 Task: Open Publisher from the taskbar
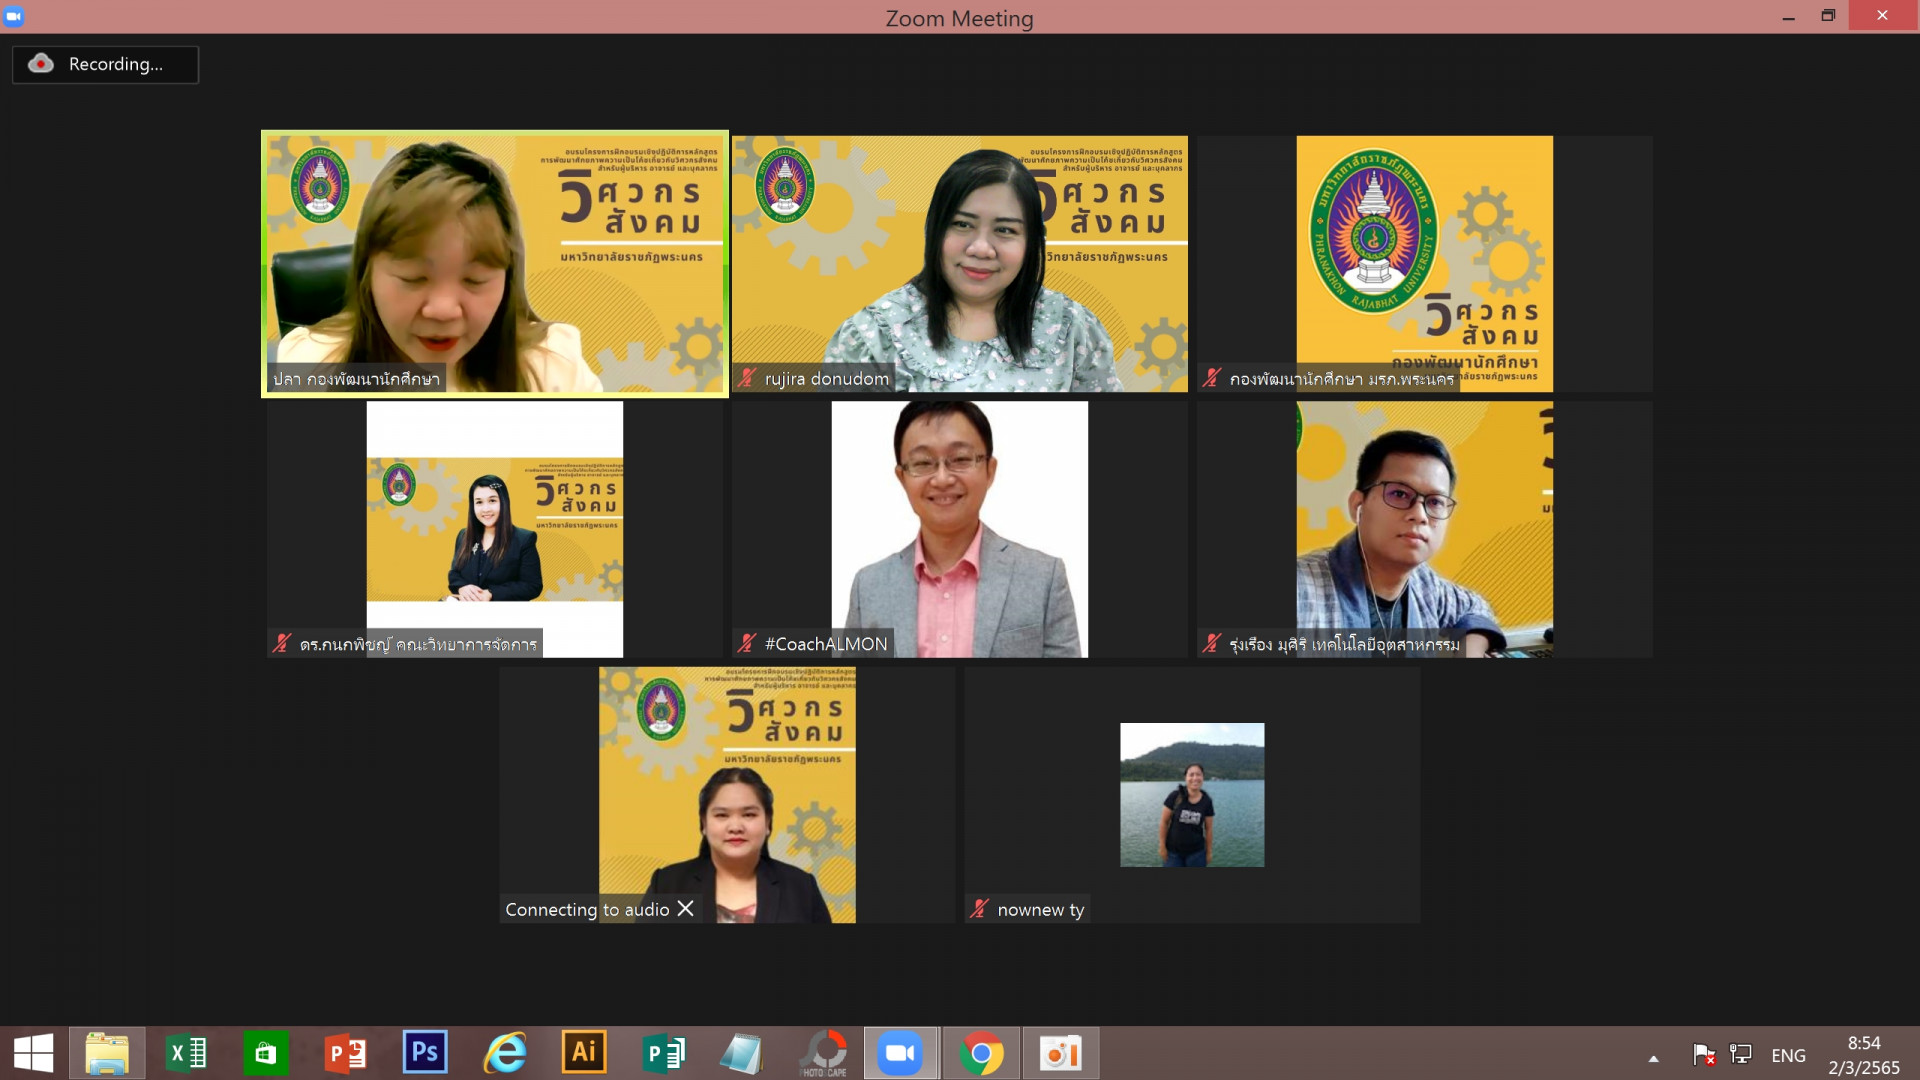[663, 1053]
